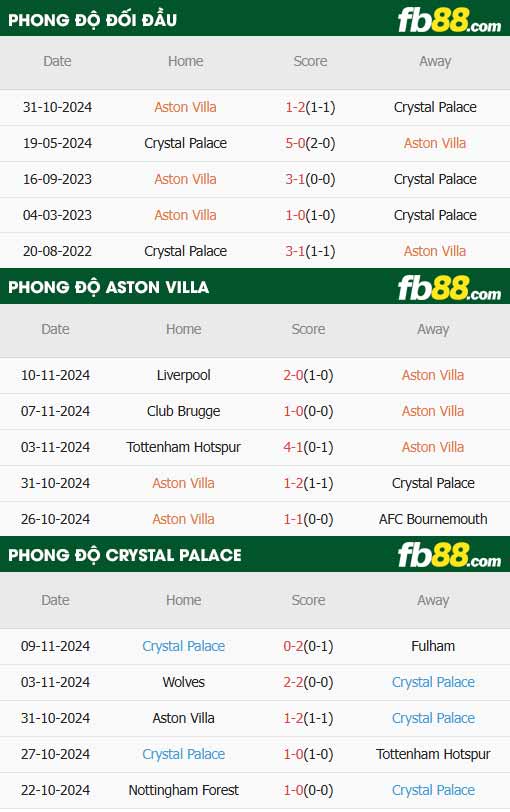
Task: Click Tottenham Hotspur home team on 03-11-2024
Action: tap(184, 447)
